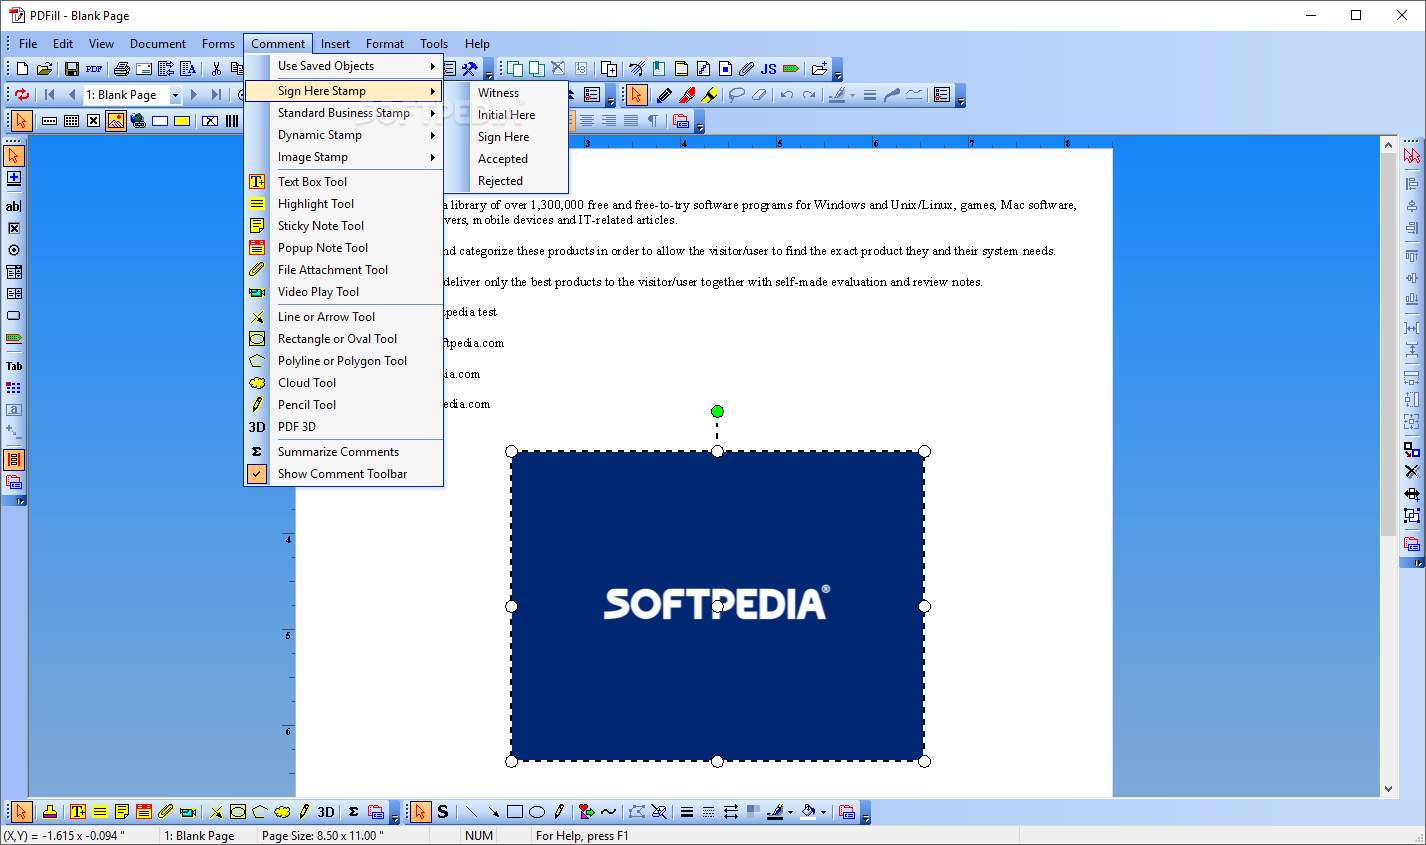Click the eraser icon in ink toolbar
The image size is (1426, 845).
click(x=759, y=95)
